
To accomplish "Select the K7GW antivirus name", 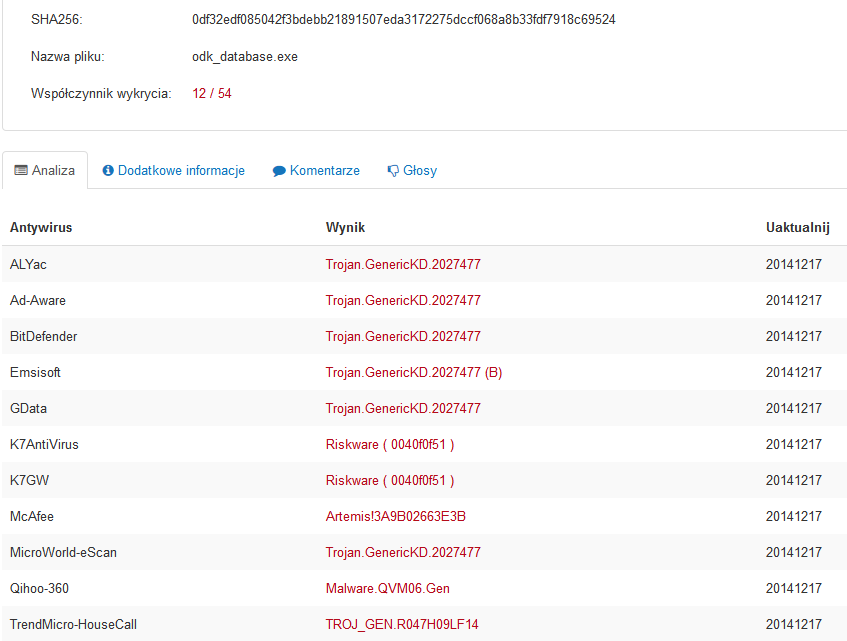I will click(x=29, y=481).
